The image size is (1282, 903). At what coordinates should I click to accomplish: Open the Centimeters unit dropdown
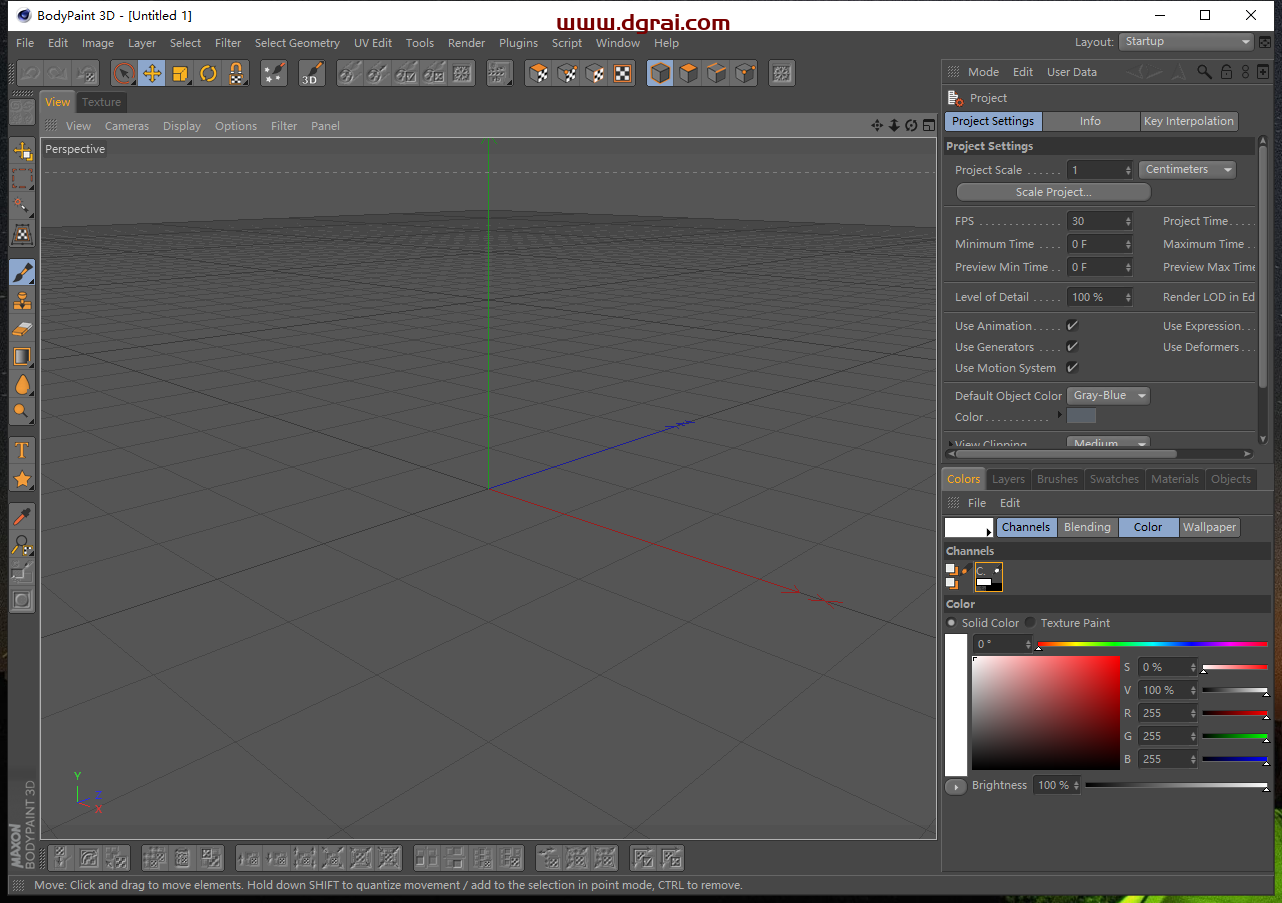tap(1187, 170)
